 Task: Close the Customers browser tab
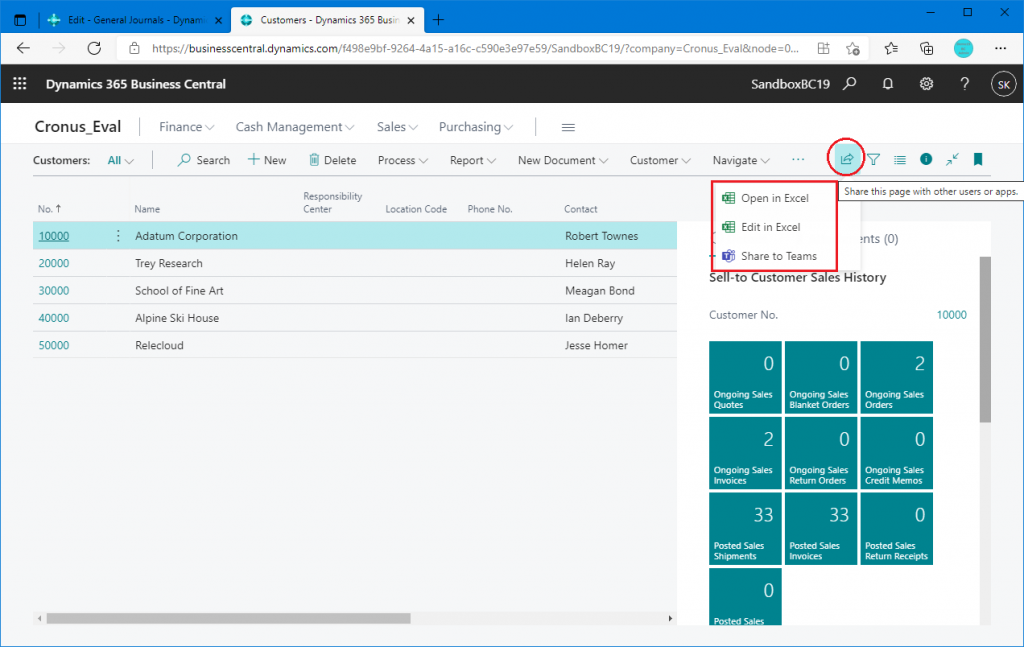coord(411,20)
